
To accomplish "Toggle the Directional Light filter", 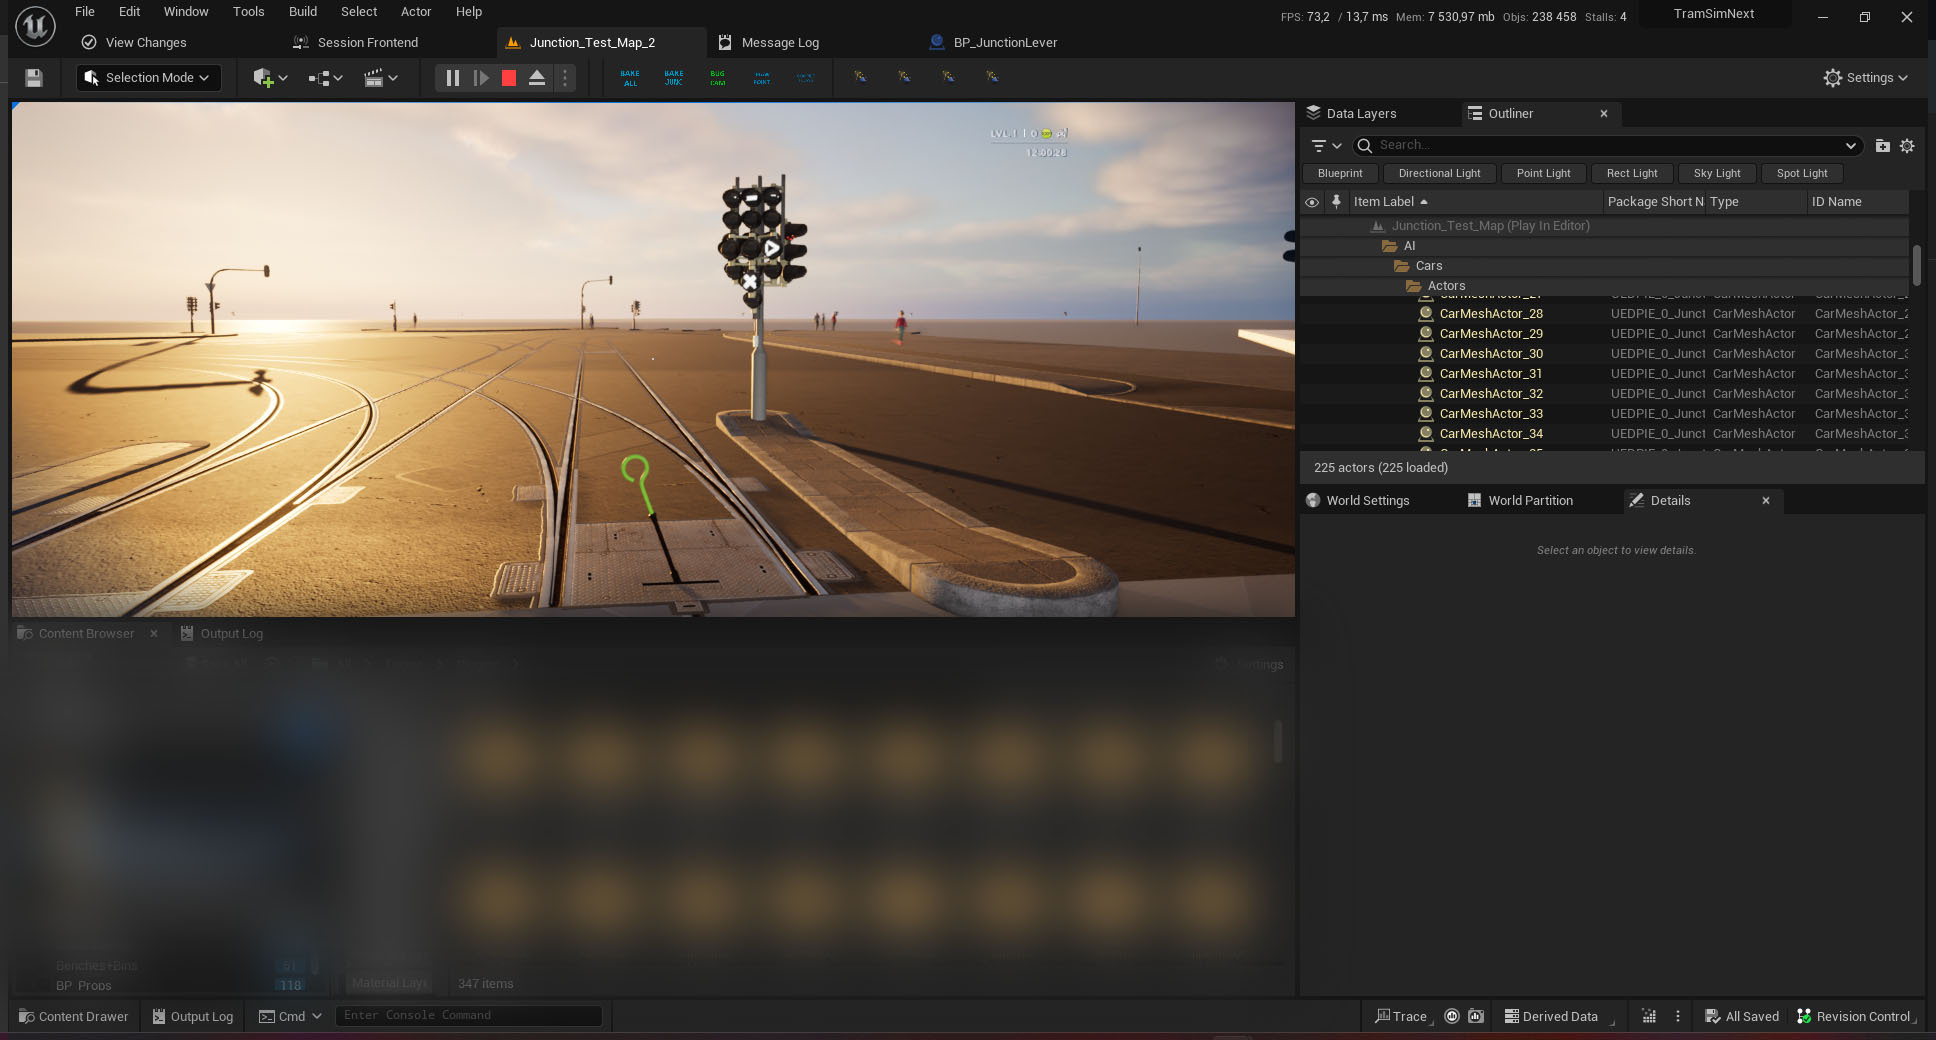I will coord(1439,174).
